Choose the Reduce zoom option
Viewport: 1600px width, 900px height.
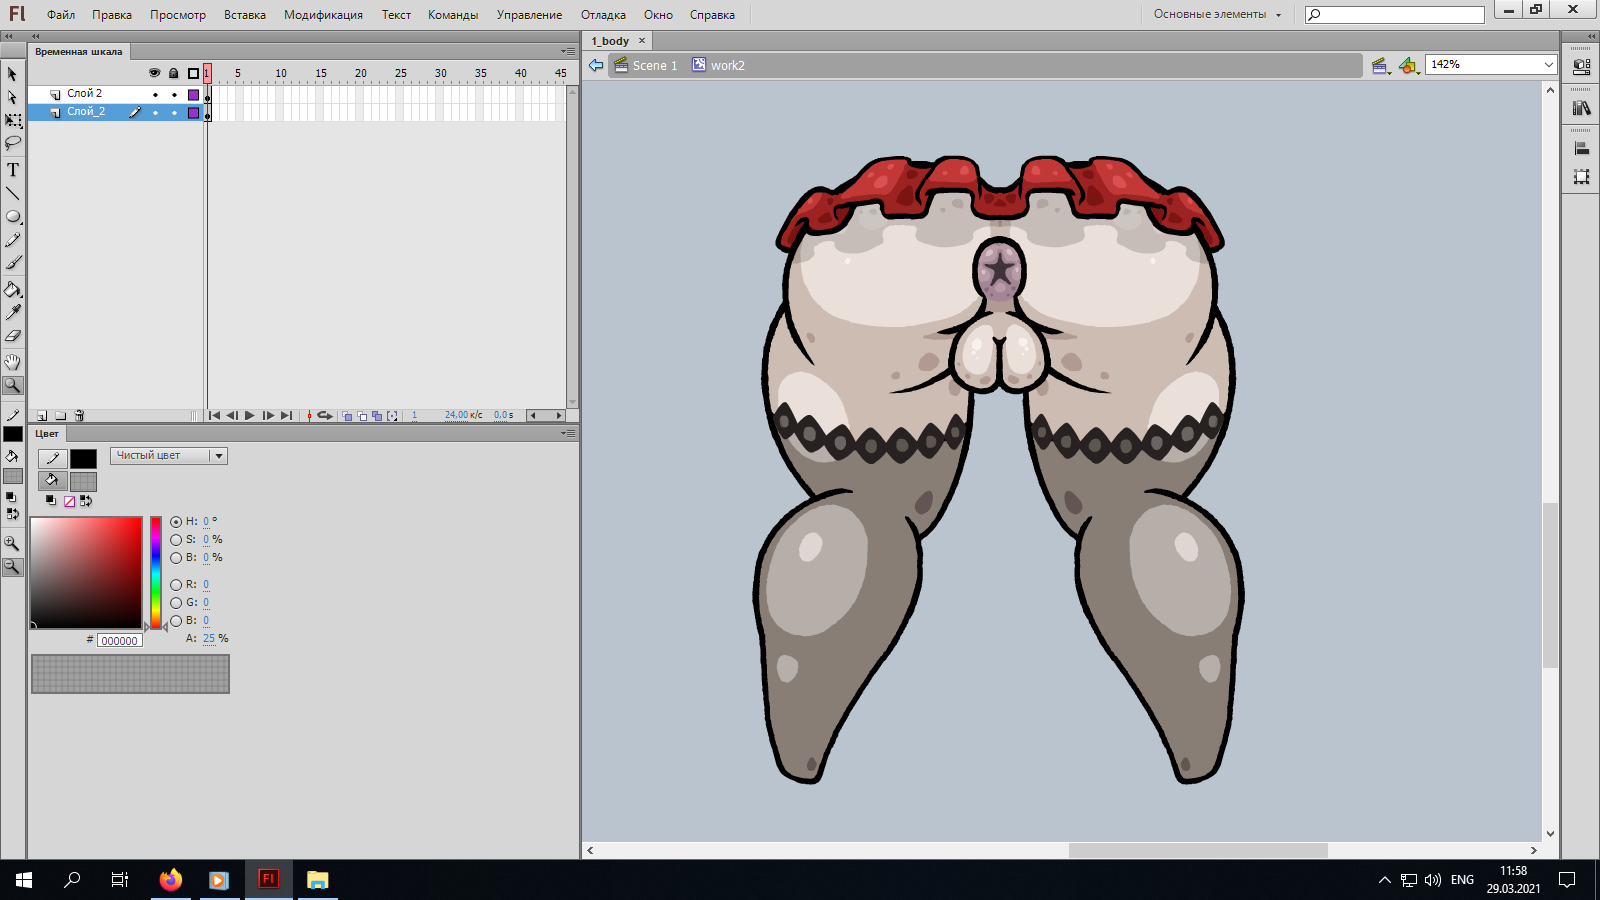pyautogui.click(x=12, y=567)
